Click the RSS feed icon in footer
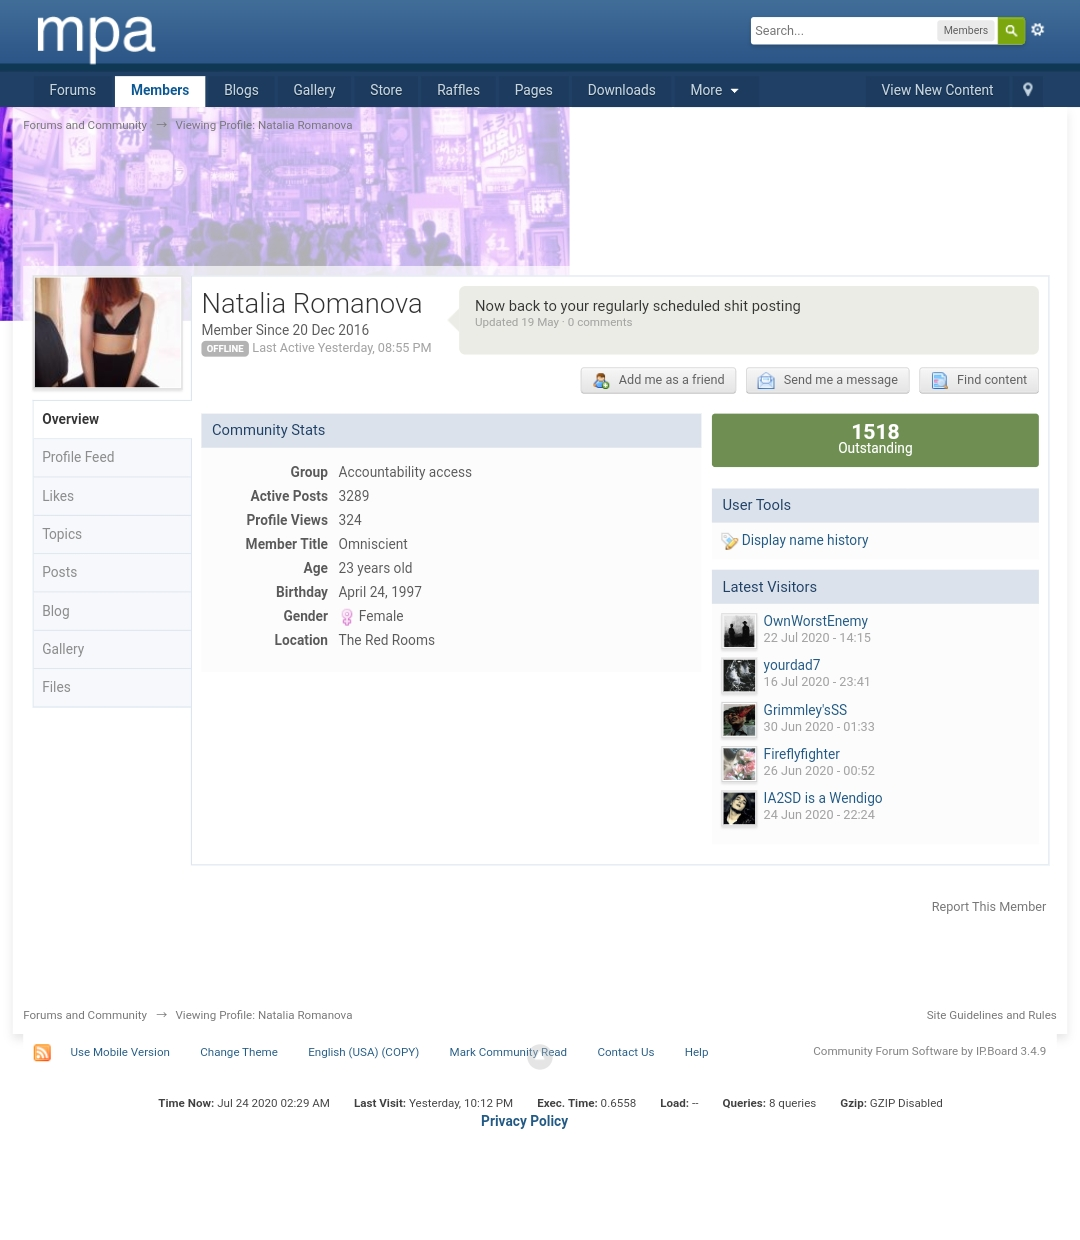The height and width of the screenshot is (1240, 1080). (x=42, y=1053)
